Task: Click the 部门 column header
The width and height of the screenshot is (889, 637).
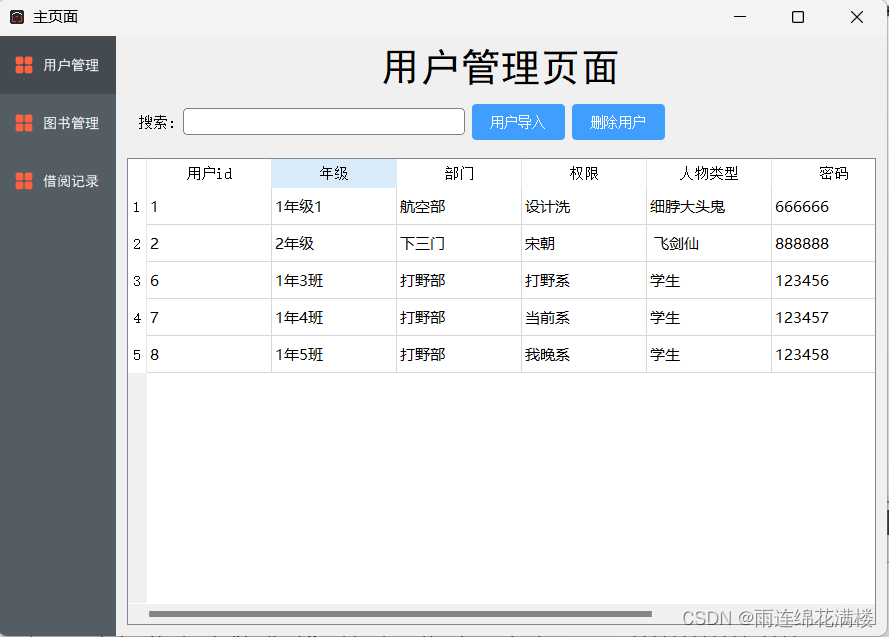Action: (459, 173)
